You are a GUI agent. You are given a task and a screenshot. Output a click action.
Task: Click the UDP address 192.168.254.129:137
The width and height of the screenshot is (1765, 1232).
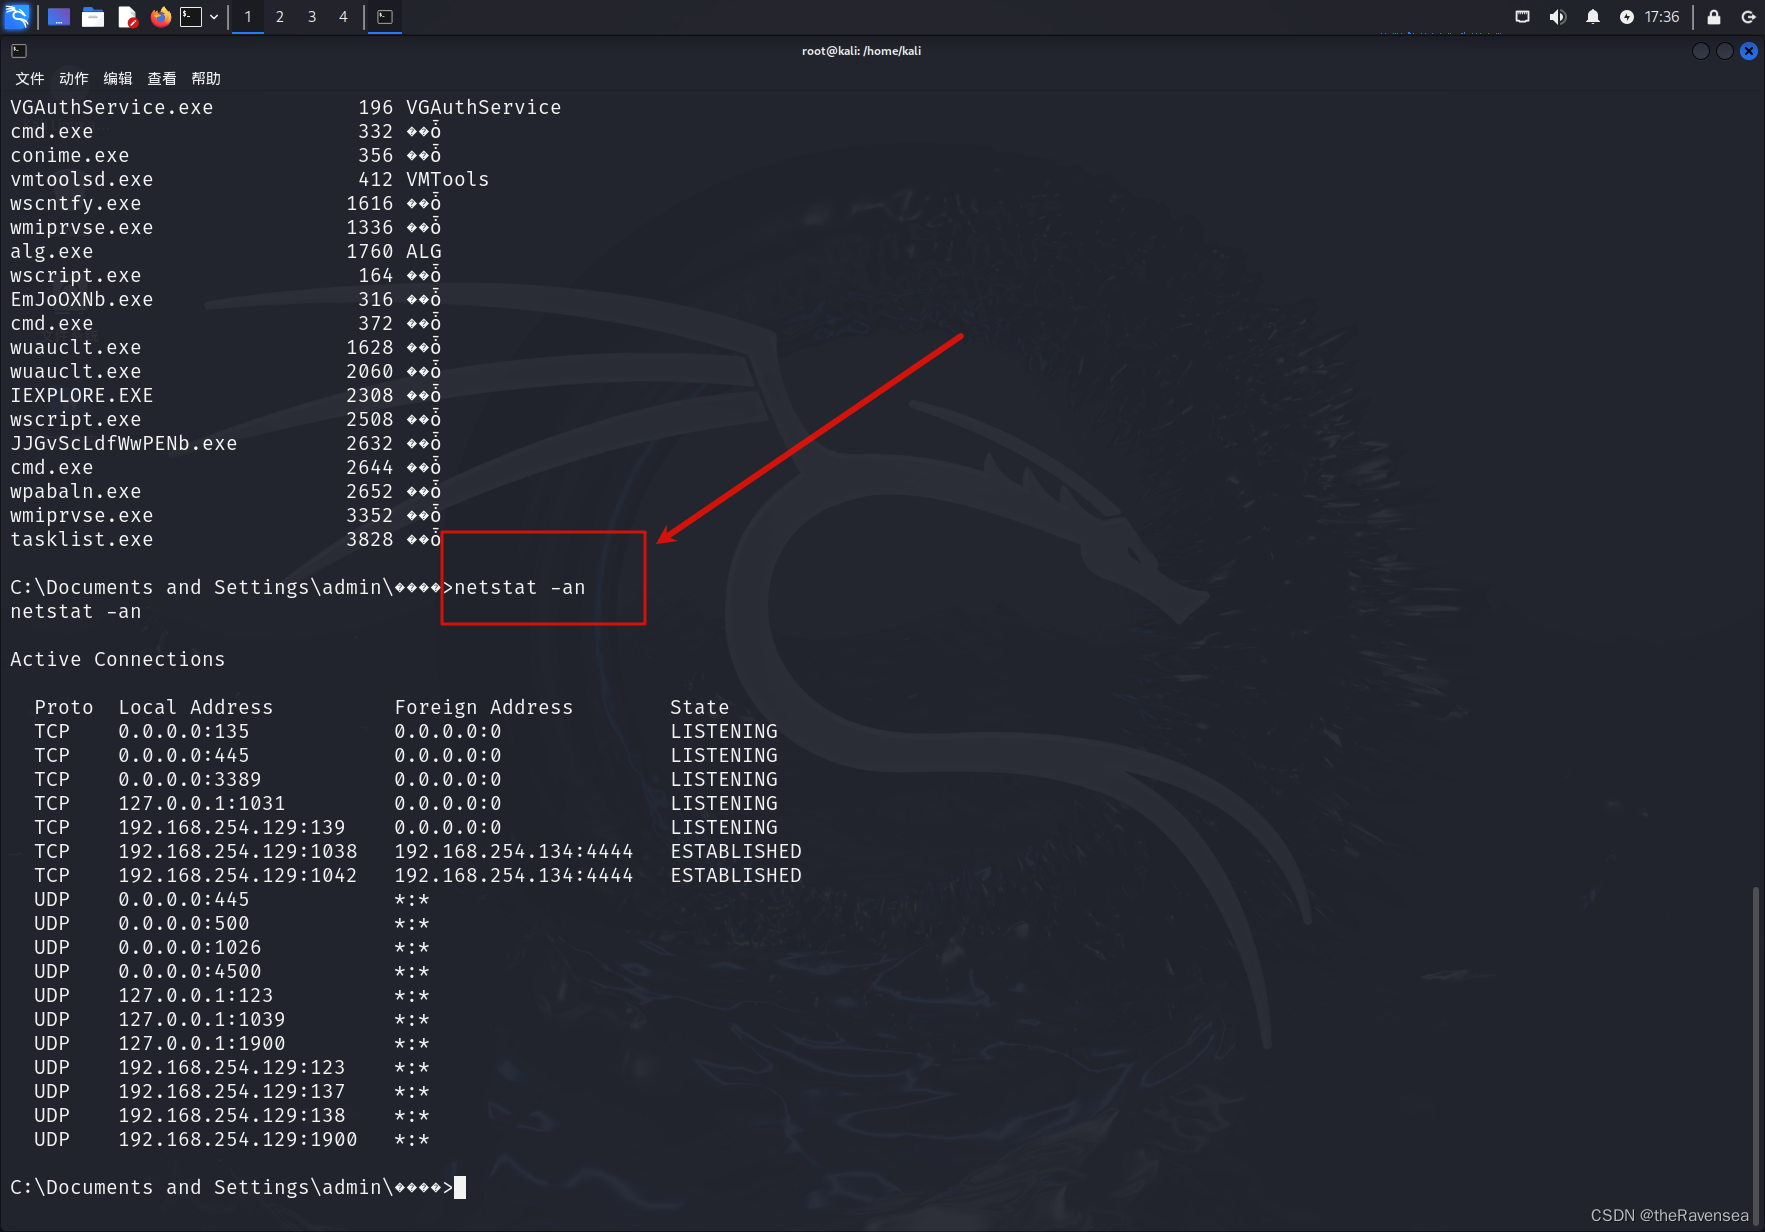[x=232, y=1091]
